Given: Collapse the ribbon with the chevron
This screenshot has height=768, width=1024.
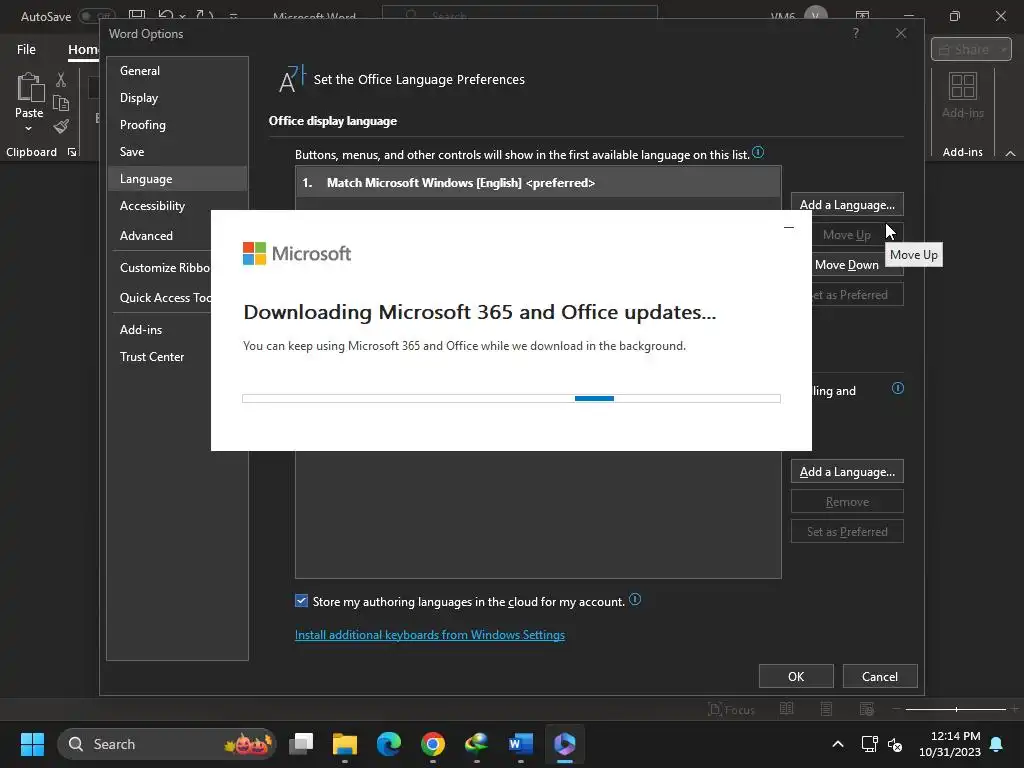Looking at the screenshot, I should click(1010, 153).
